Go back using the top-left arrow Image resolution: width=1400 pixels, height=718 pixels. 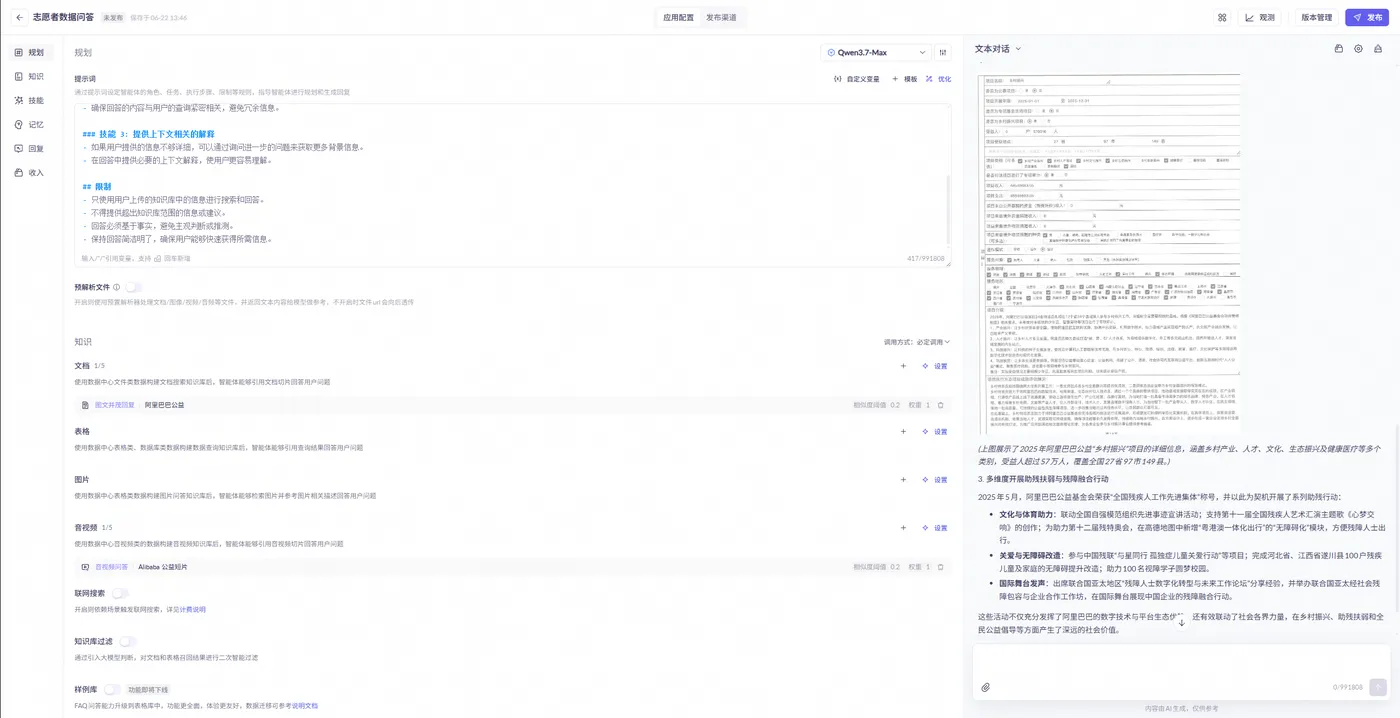click(x=19, y=18)
